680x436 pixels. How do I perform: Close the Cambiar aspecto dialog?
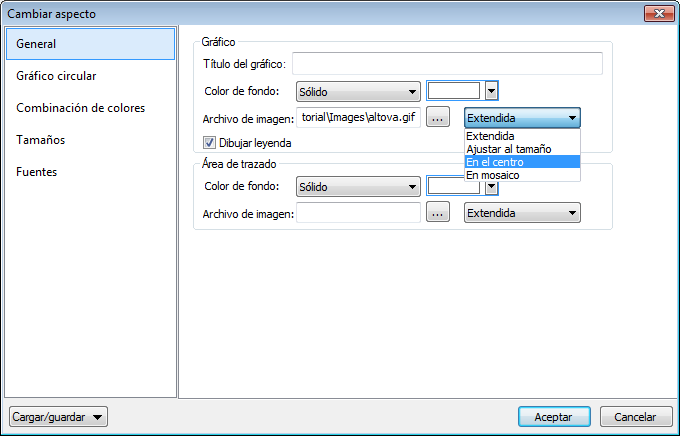[x=657, y=13]
